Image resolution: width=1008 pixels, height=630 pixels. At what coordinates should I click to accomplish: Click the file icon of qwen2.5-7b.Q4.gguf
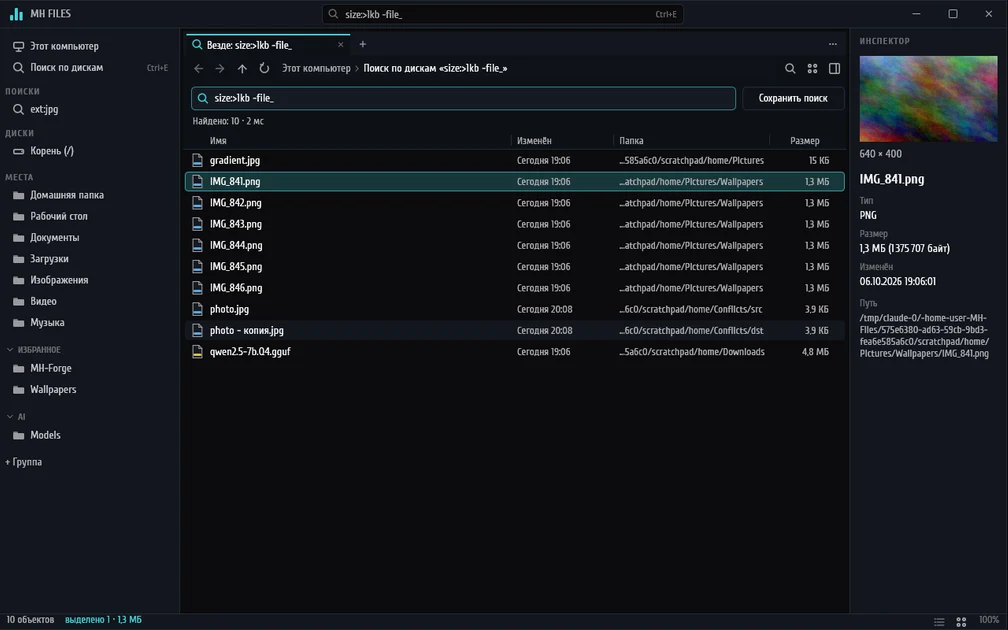click(x=197, y=352)
